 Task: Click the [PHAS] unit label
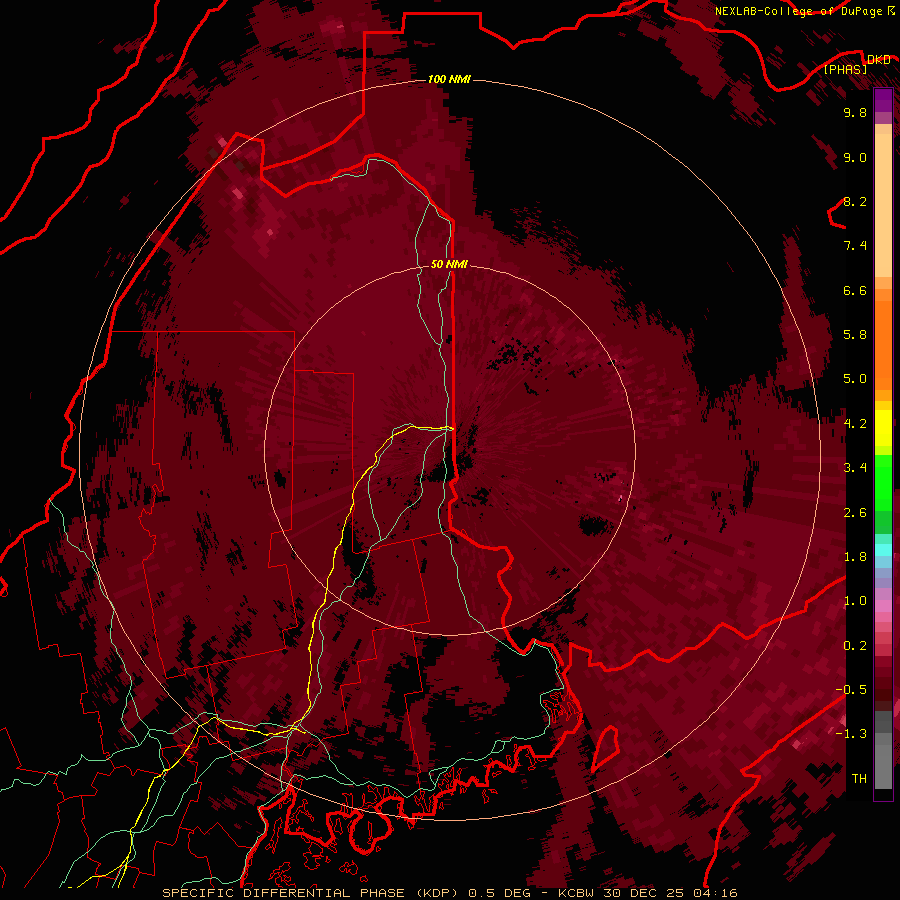[845, 69]
